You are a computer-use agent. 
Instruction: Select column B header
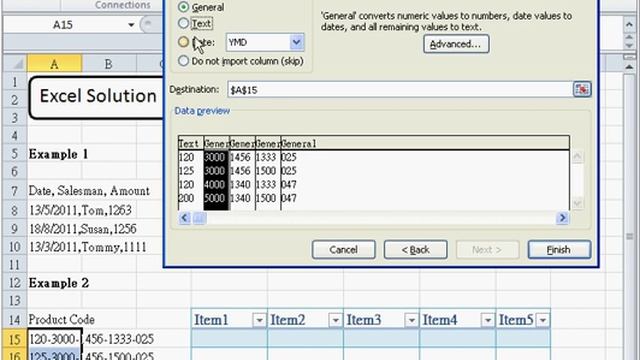point(109,64)
